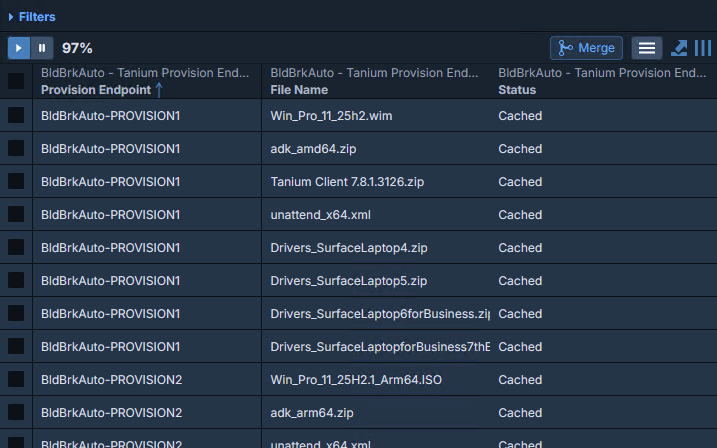Check the PROVISION1 unattend_x64.xml row checkbox
717x448 pixels.
pos(16,214)
